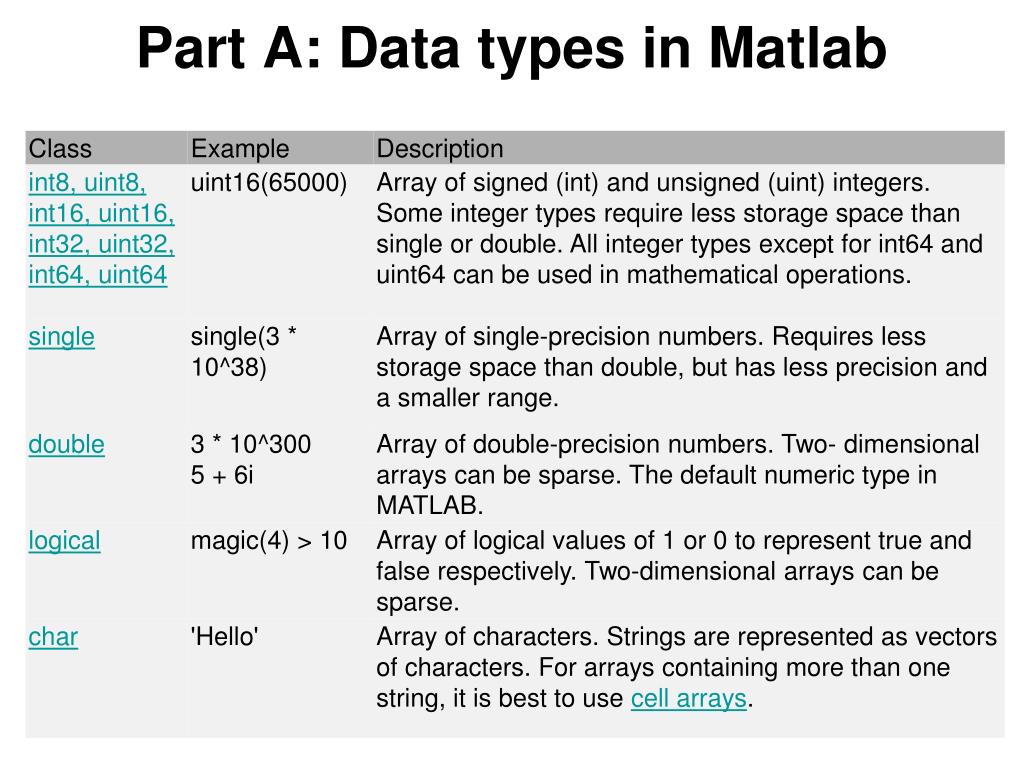Viewport: 1024px width, 768px height.
Task: Click the Example column header
Action: [x=240, y=149]
